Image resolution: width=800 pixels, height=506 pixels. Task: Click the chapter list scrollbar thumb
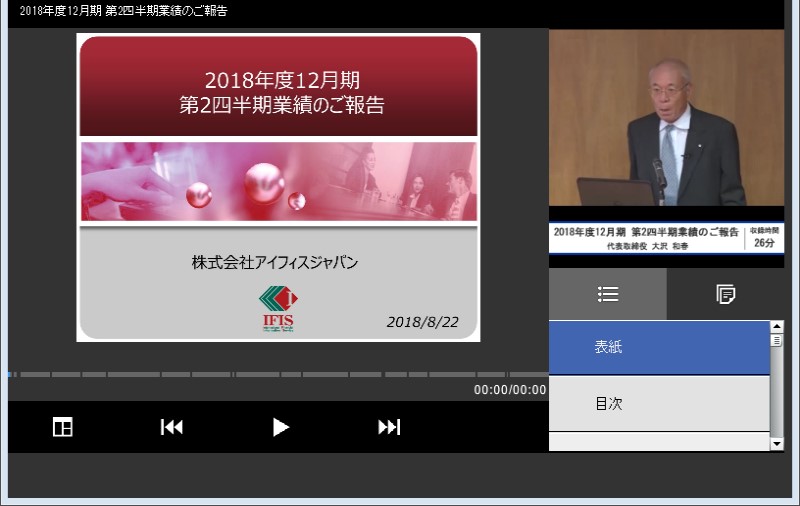[777, 340]
